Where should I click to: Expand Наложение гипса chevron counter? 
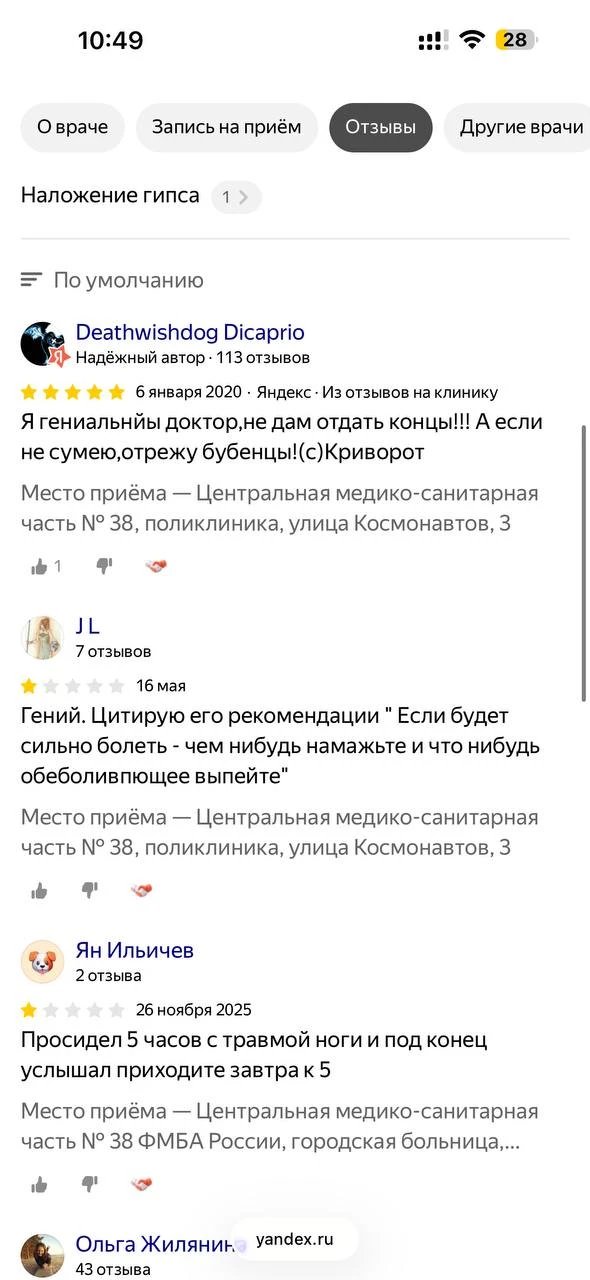coord(236,197)
